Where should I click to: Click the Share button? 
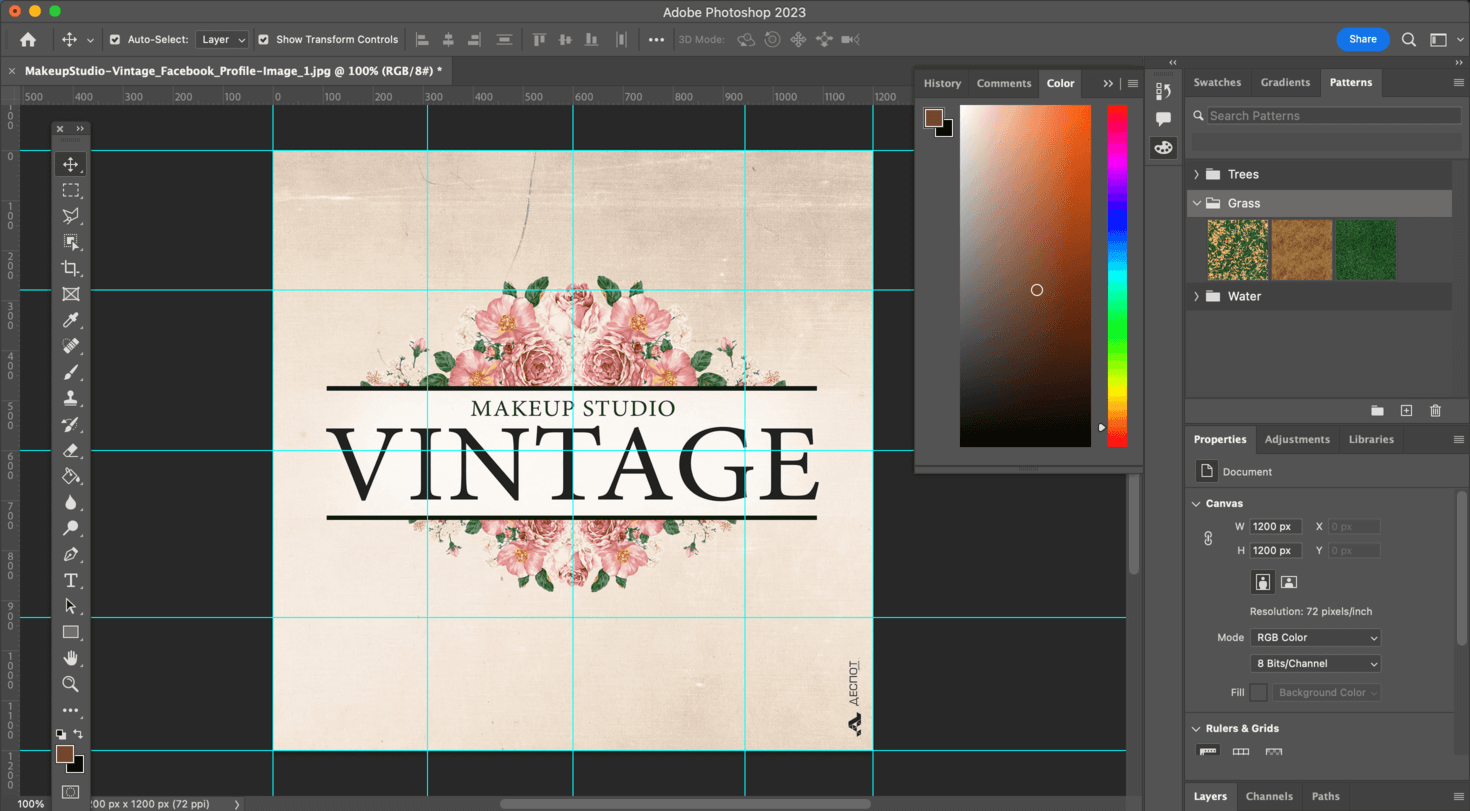coord(1362,39)
